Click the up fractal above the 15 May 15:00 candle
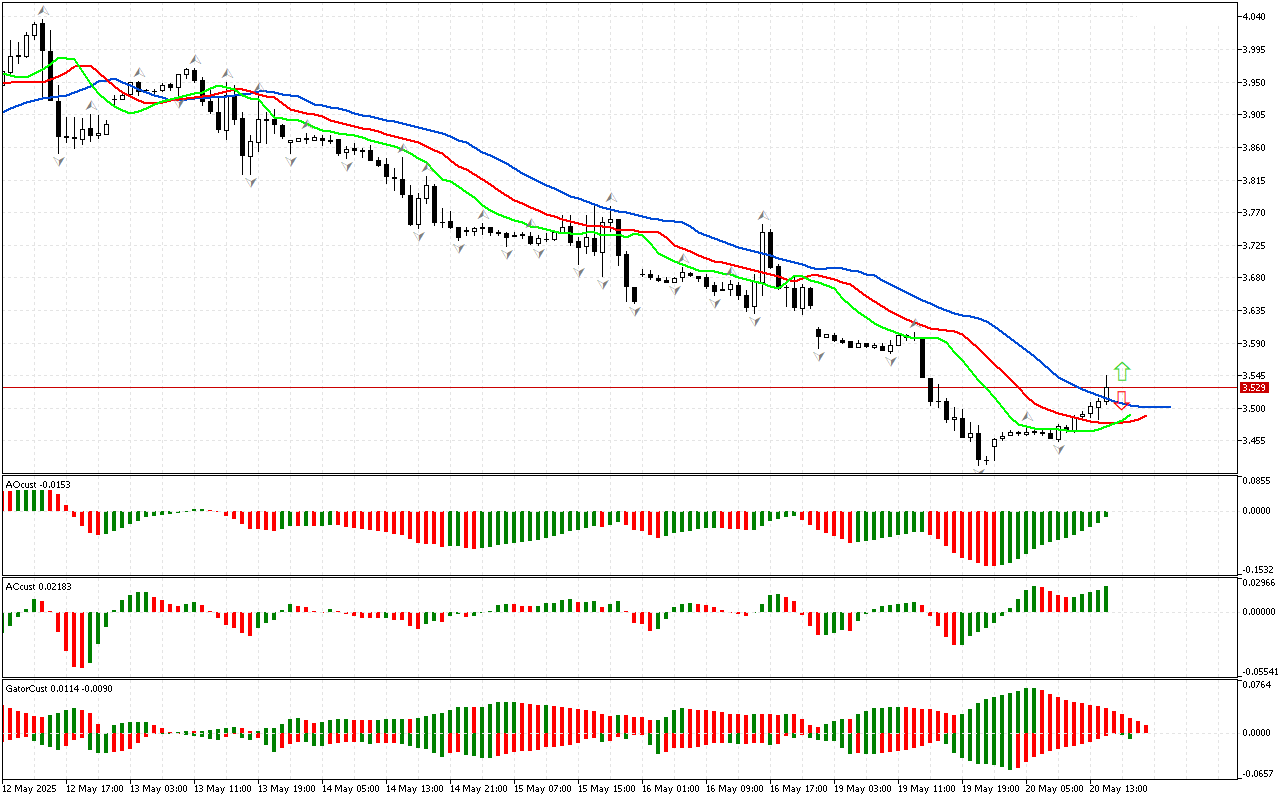The width and height of the screenshot is (1280, 800). tap(608, 198)
